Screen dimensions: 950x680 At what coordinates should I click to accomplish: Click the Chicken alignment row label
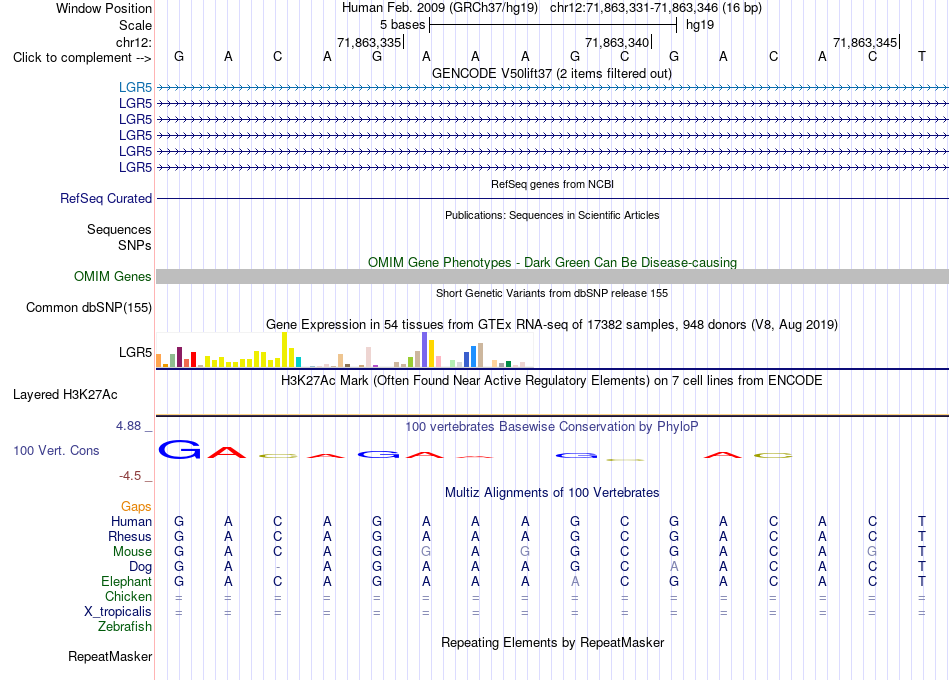[x=128, y=597]
